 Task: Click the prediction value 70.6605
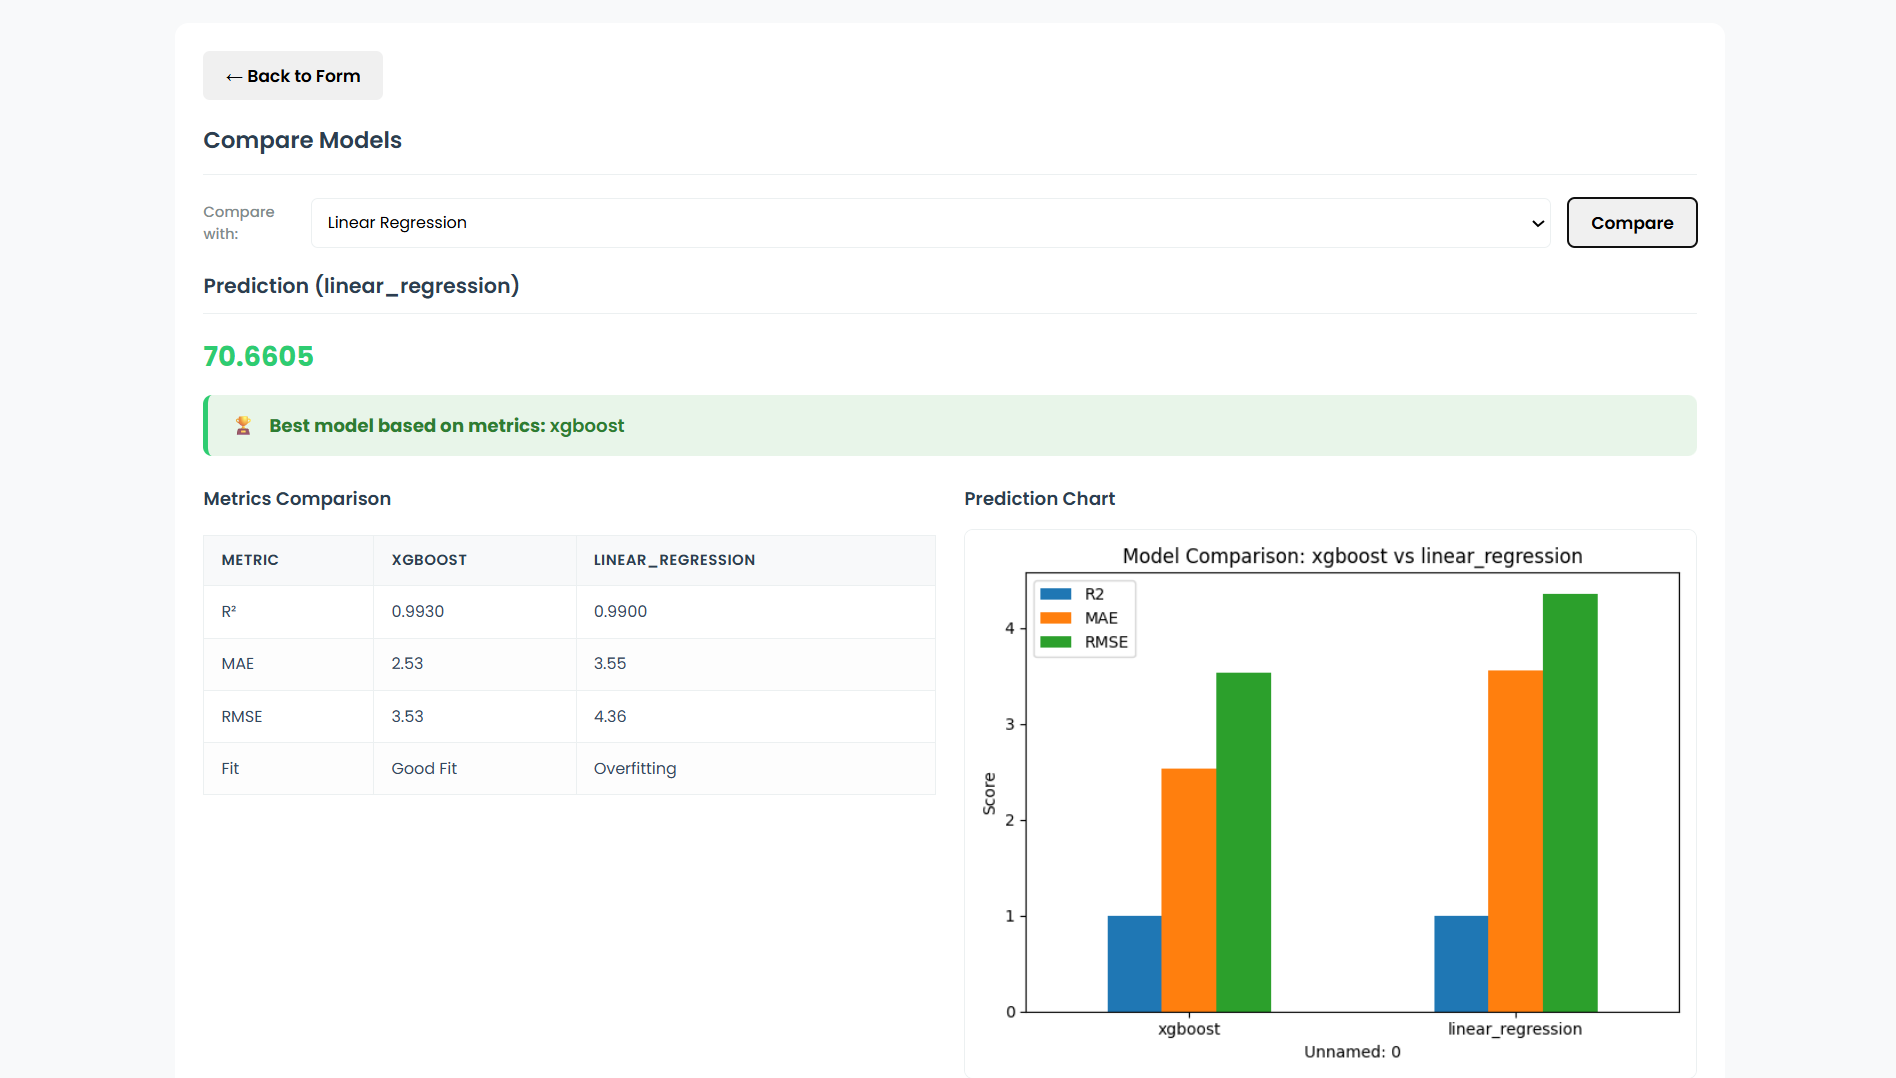pos(258,356)
